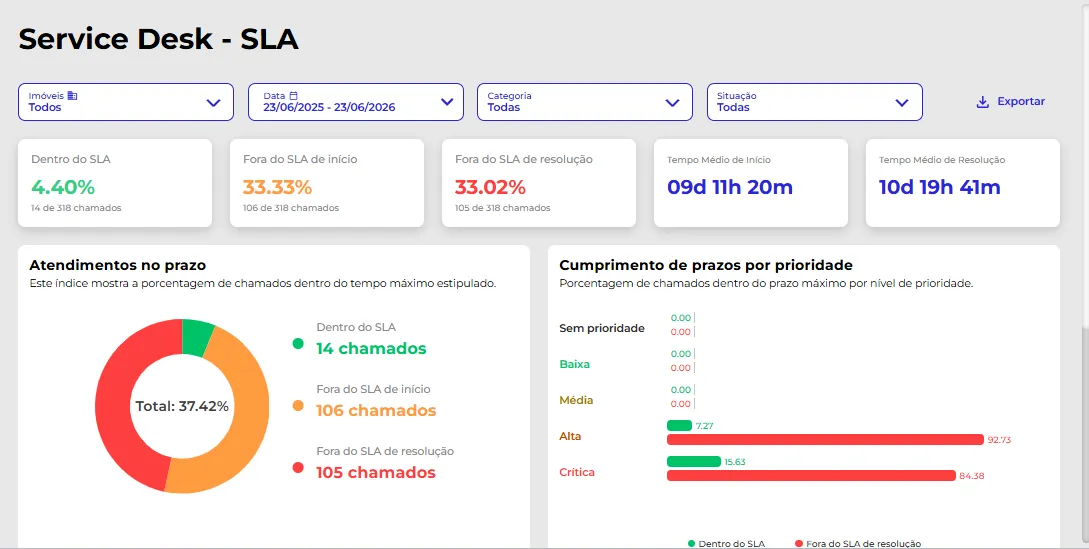Screen dimensions: 1089x549
Task: Click the Crítica priority label
Action: coord(577,473)
